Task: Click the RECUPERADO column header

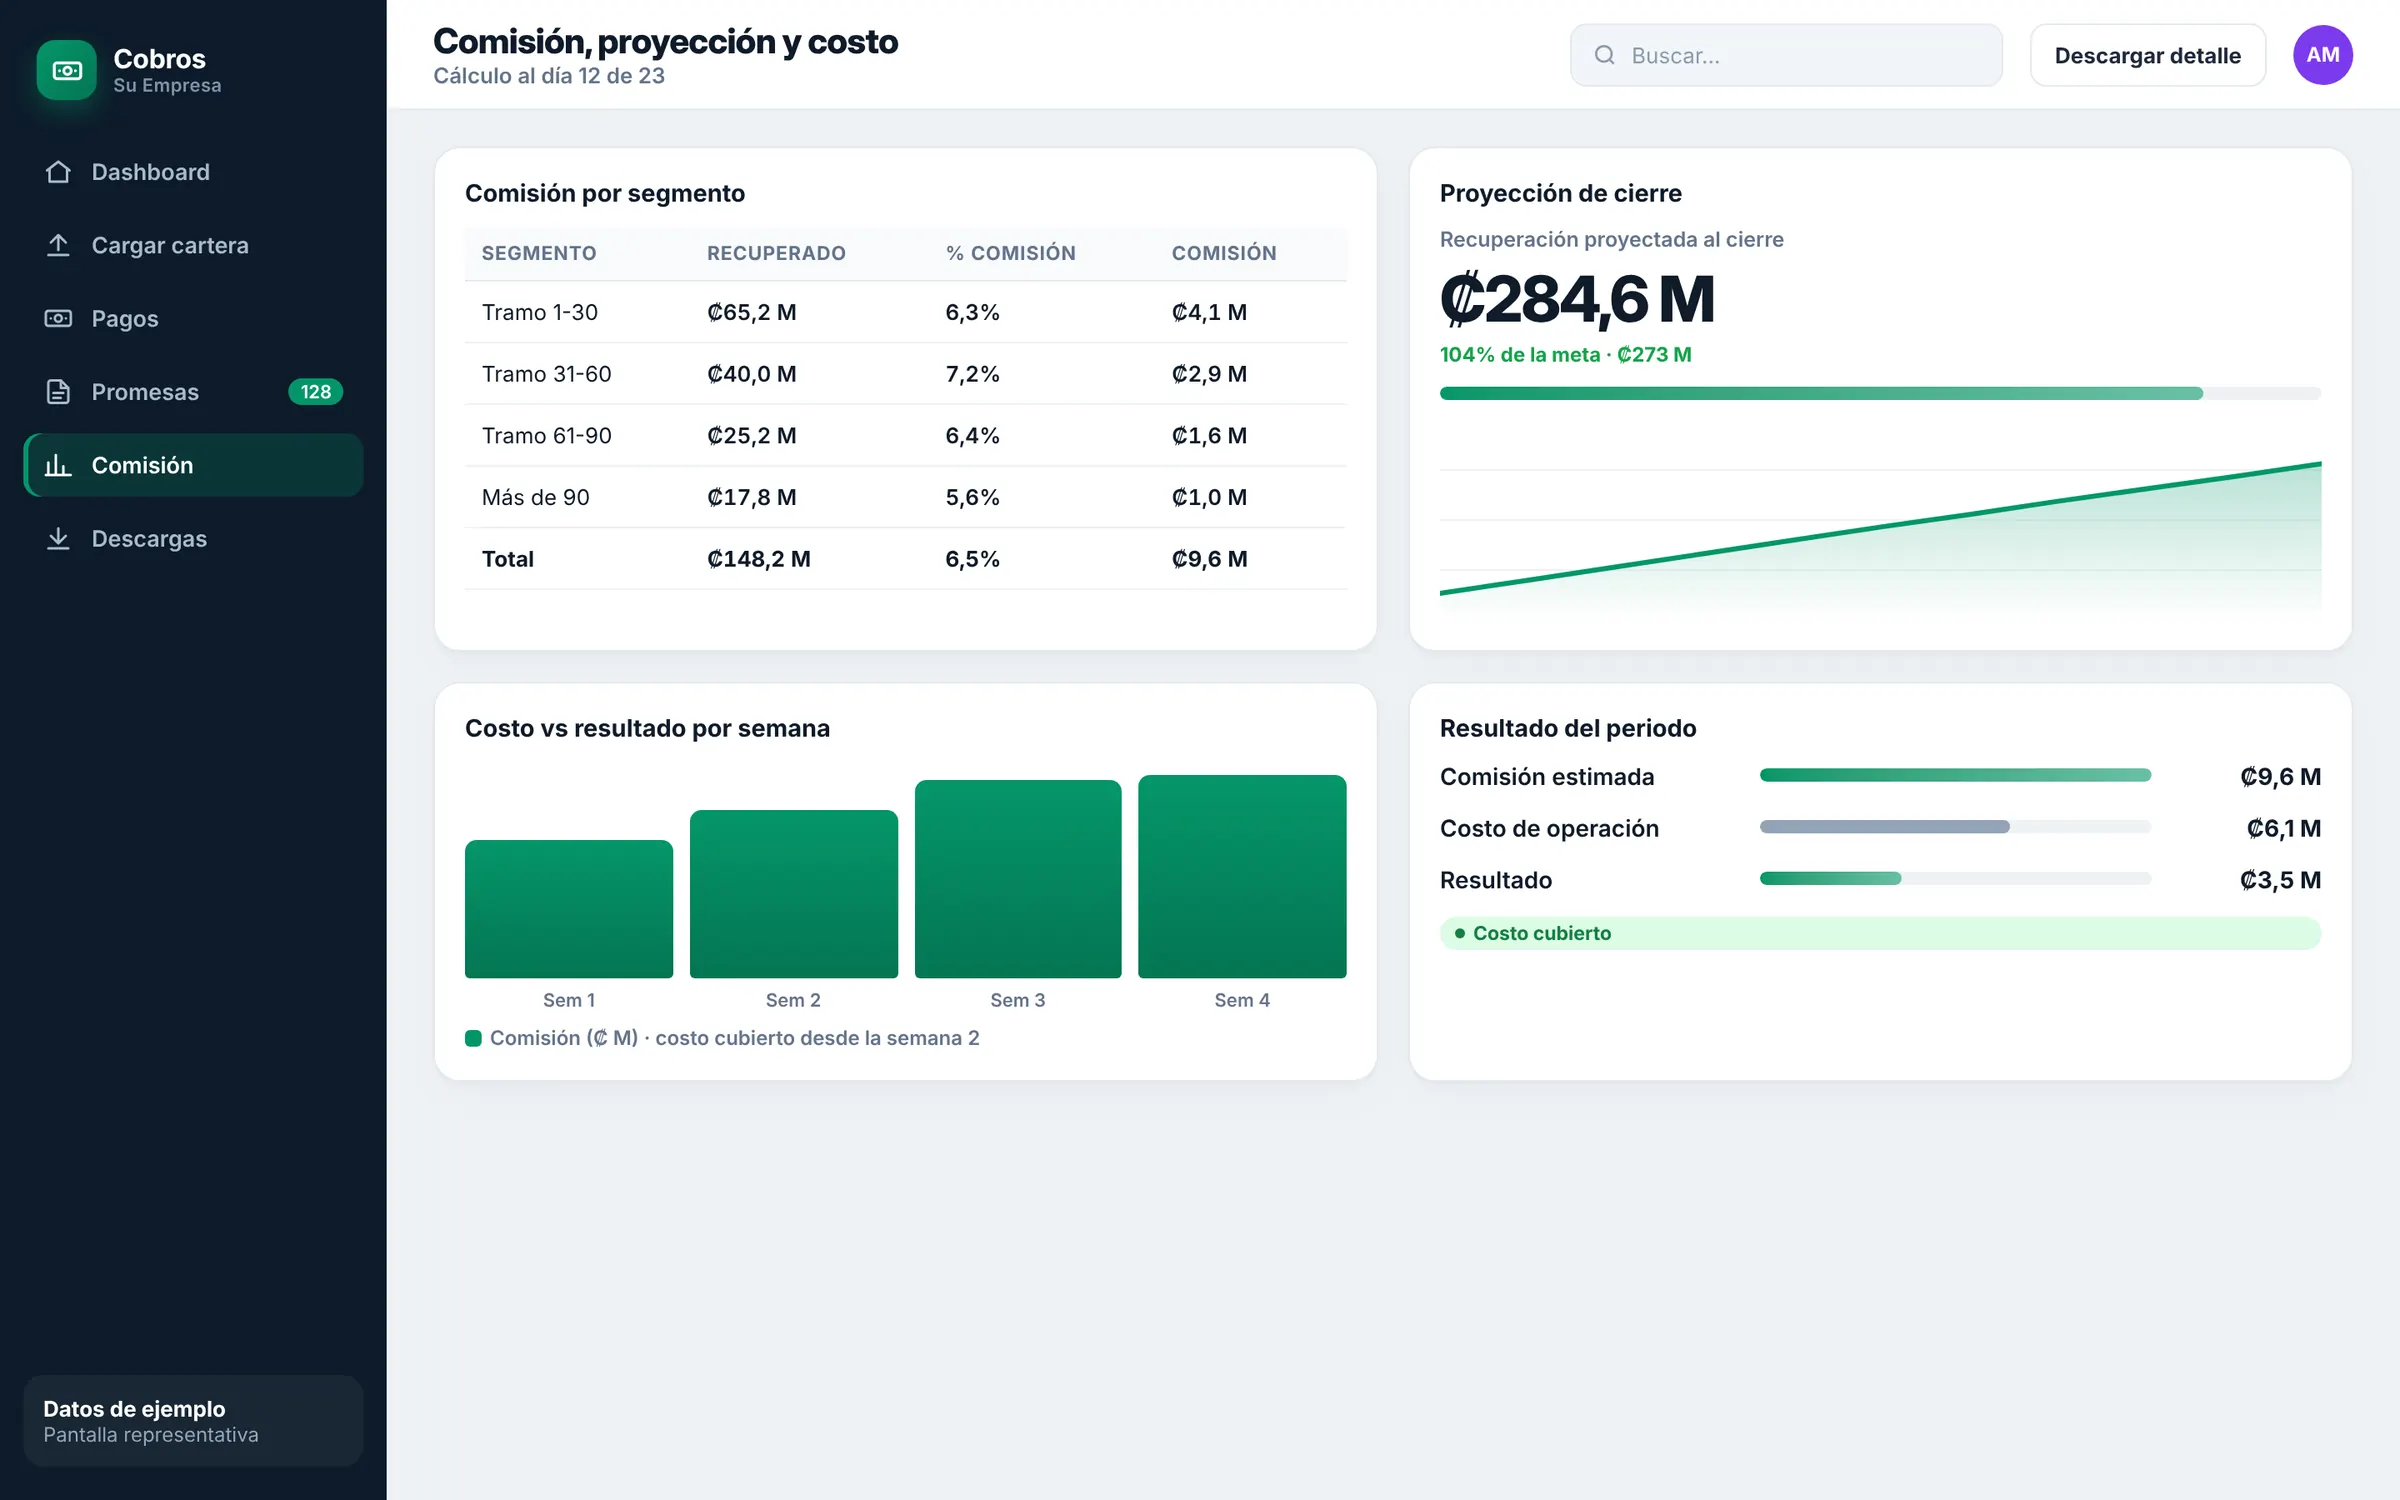Action: [x=776, y=253]
